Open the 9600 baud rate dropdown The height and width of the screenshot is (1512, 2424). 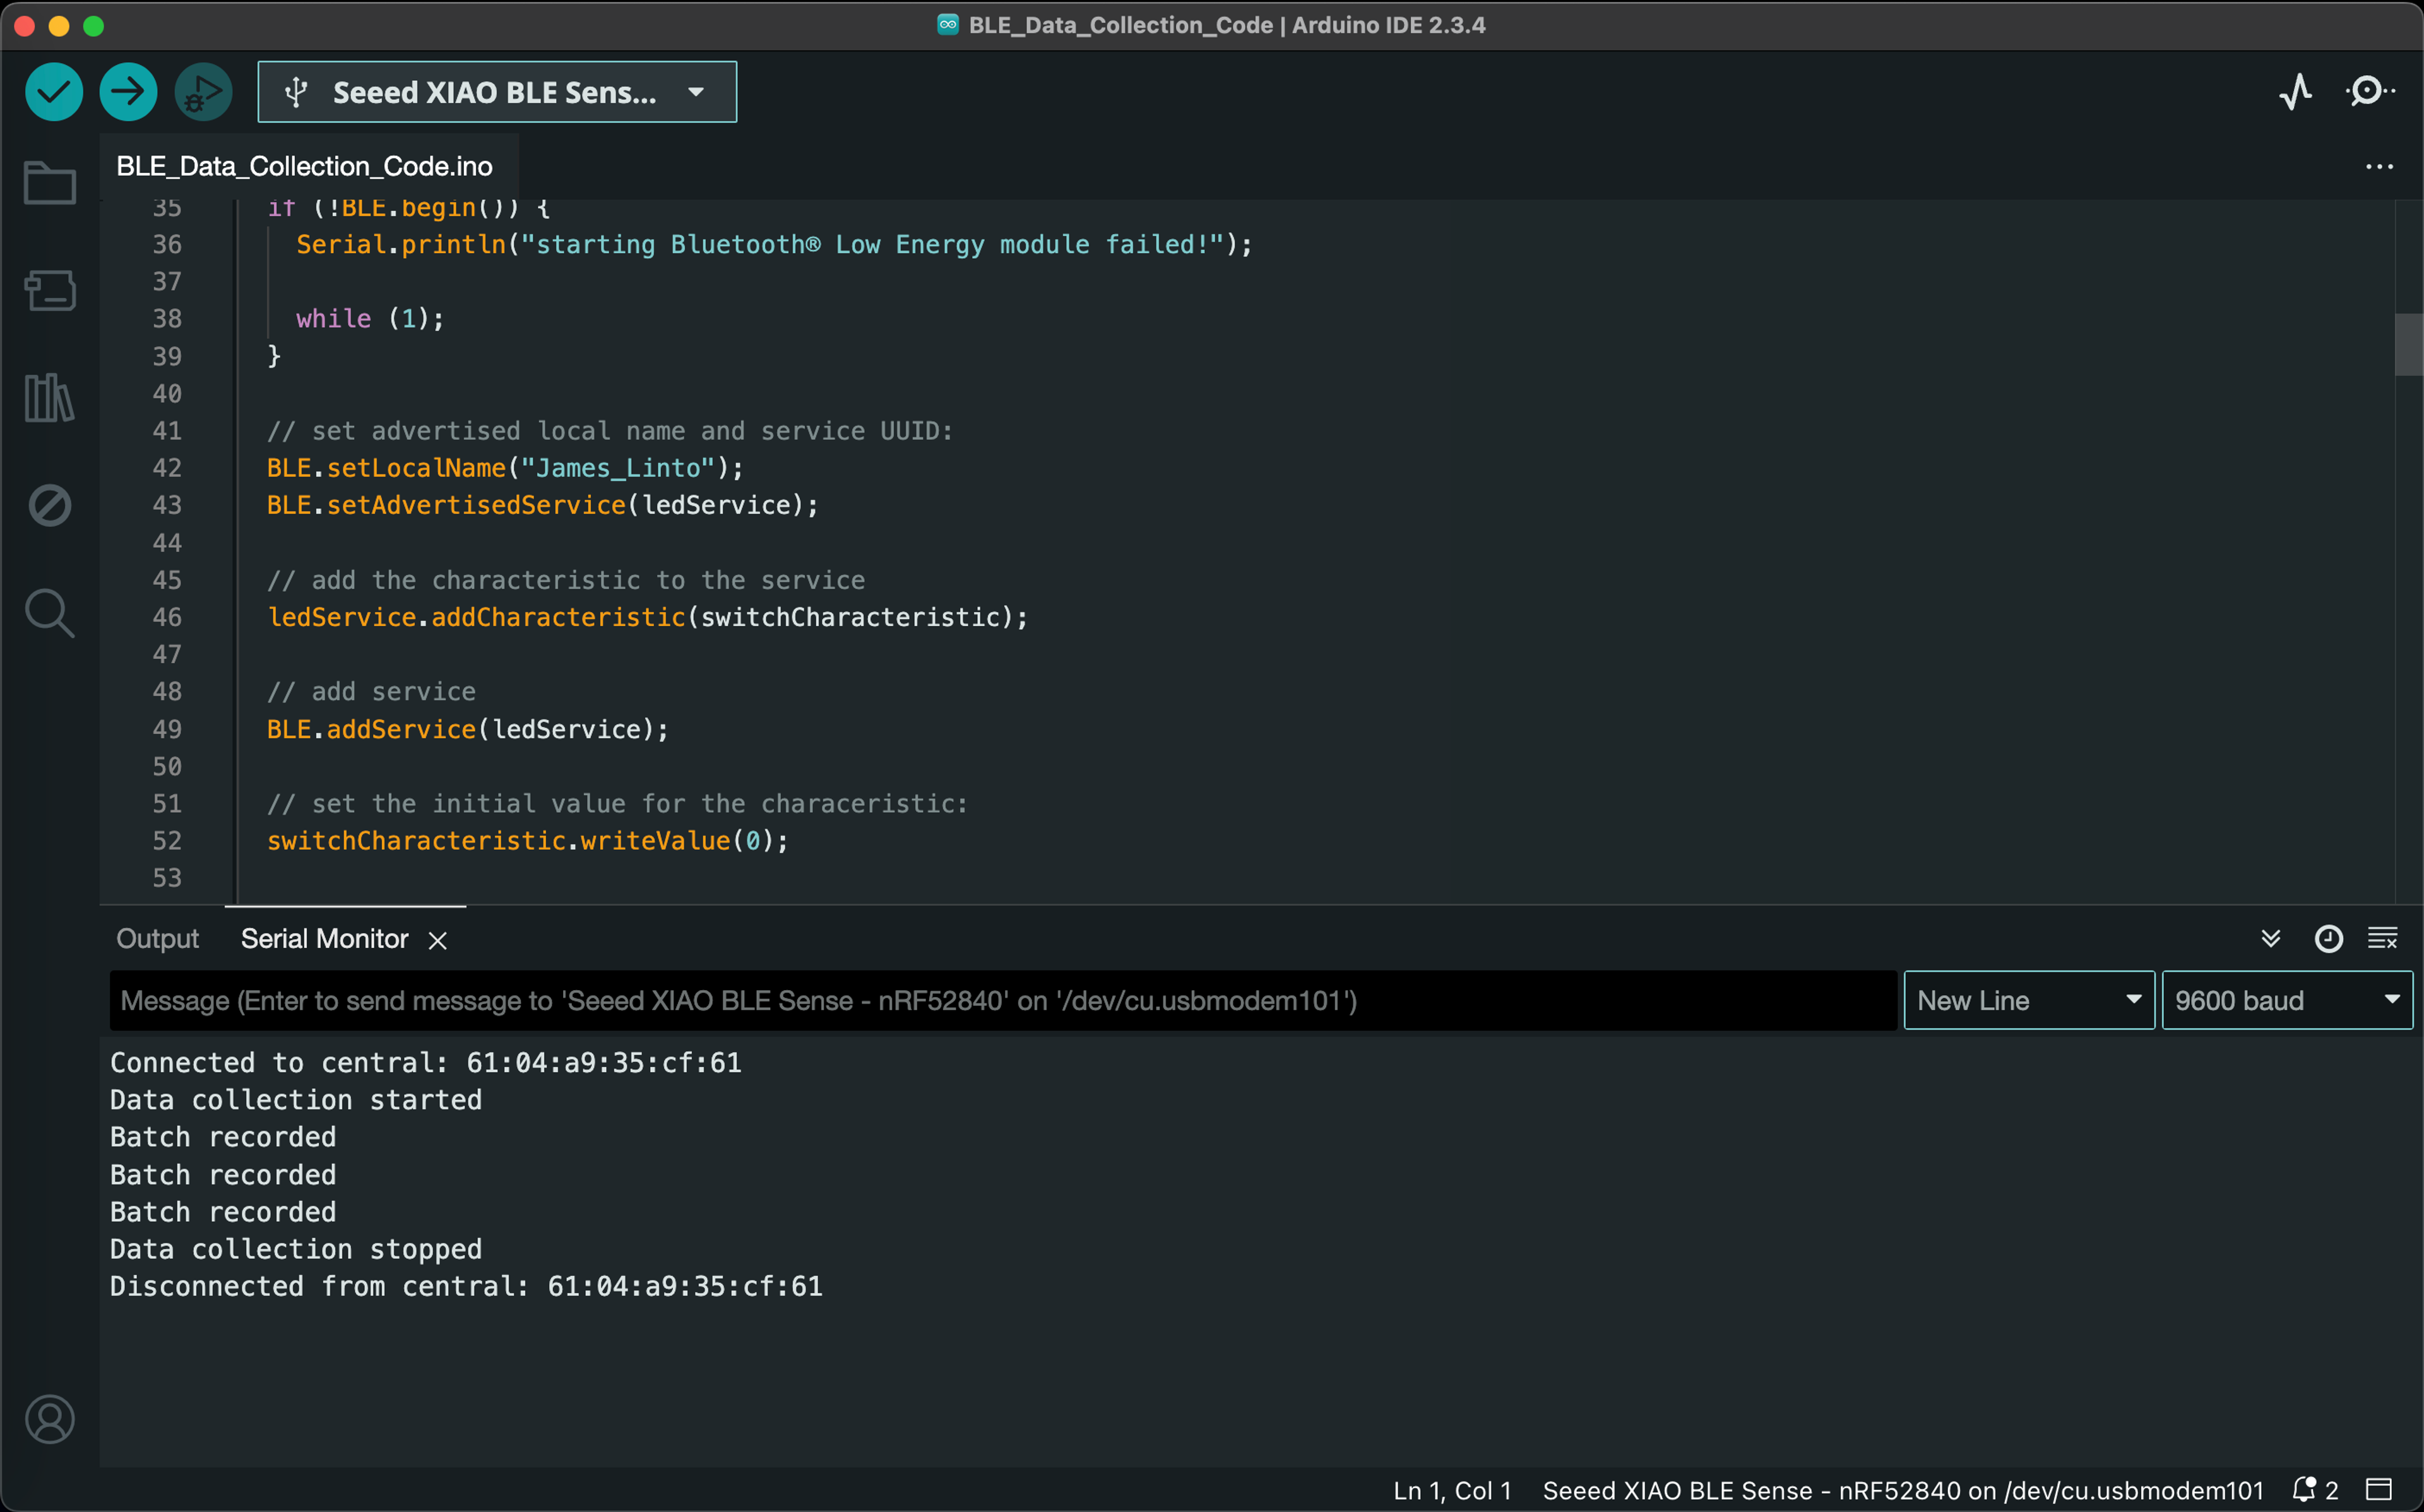click(2286, 1000)
